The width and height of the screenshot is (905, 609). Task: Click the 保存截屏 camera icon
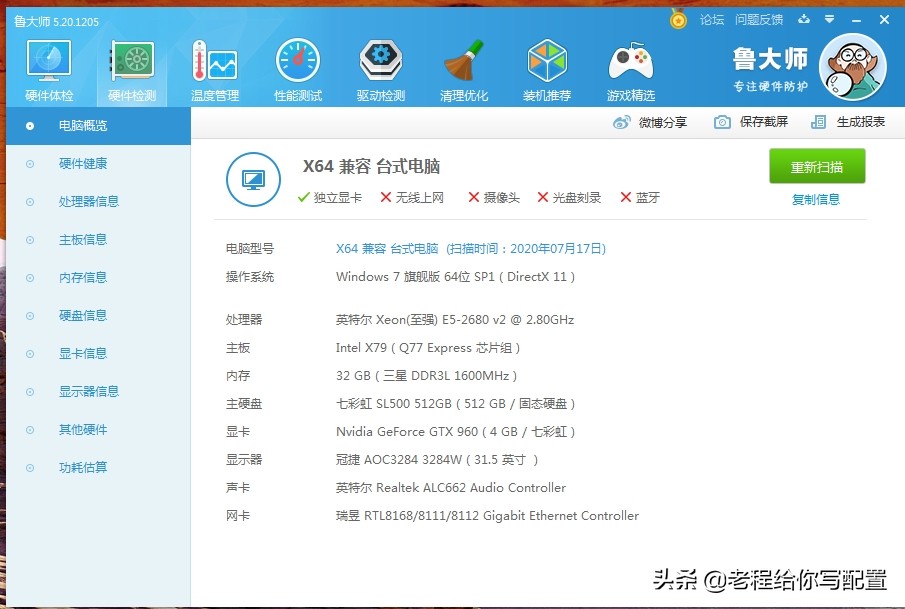click(722, 120)
